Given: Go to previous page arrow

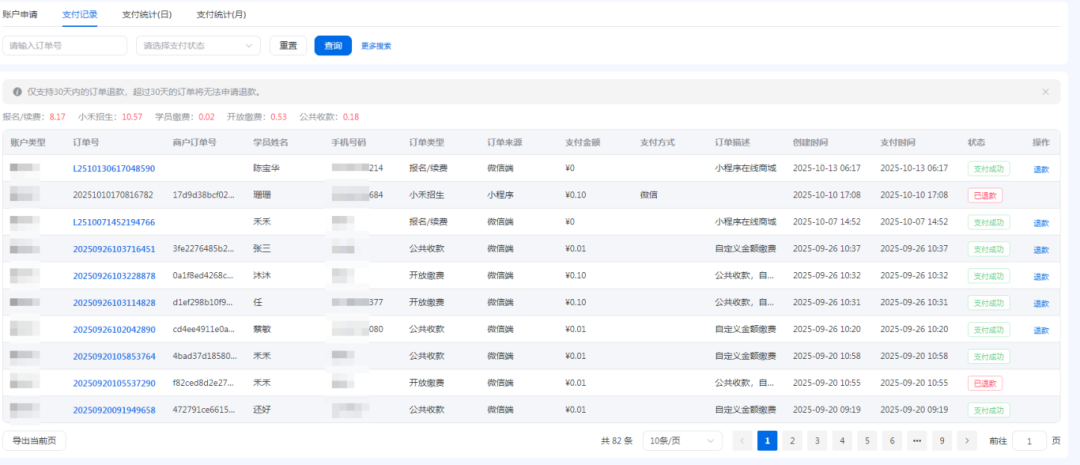Looking at the screenshot, I should [742, 440].
